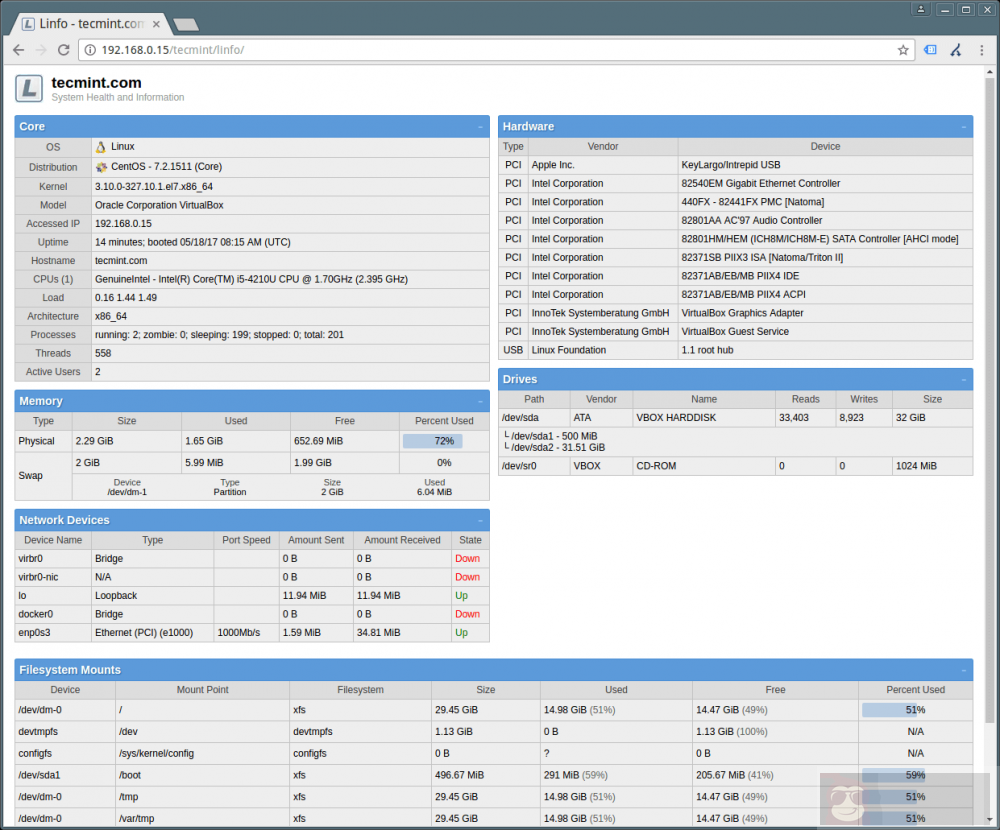
Task: Click the browser reload icon
Action: point(63,48)
